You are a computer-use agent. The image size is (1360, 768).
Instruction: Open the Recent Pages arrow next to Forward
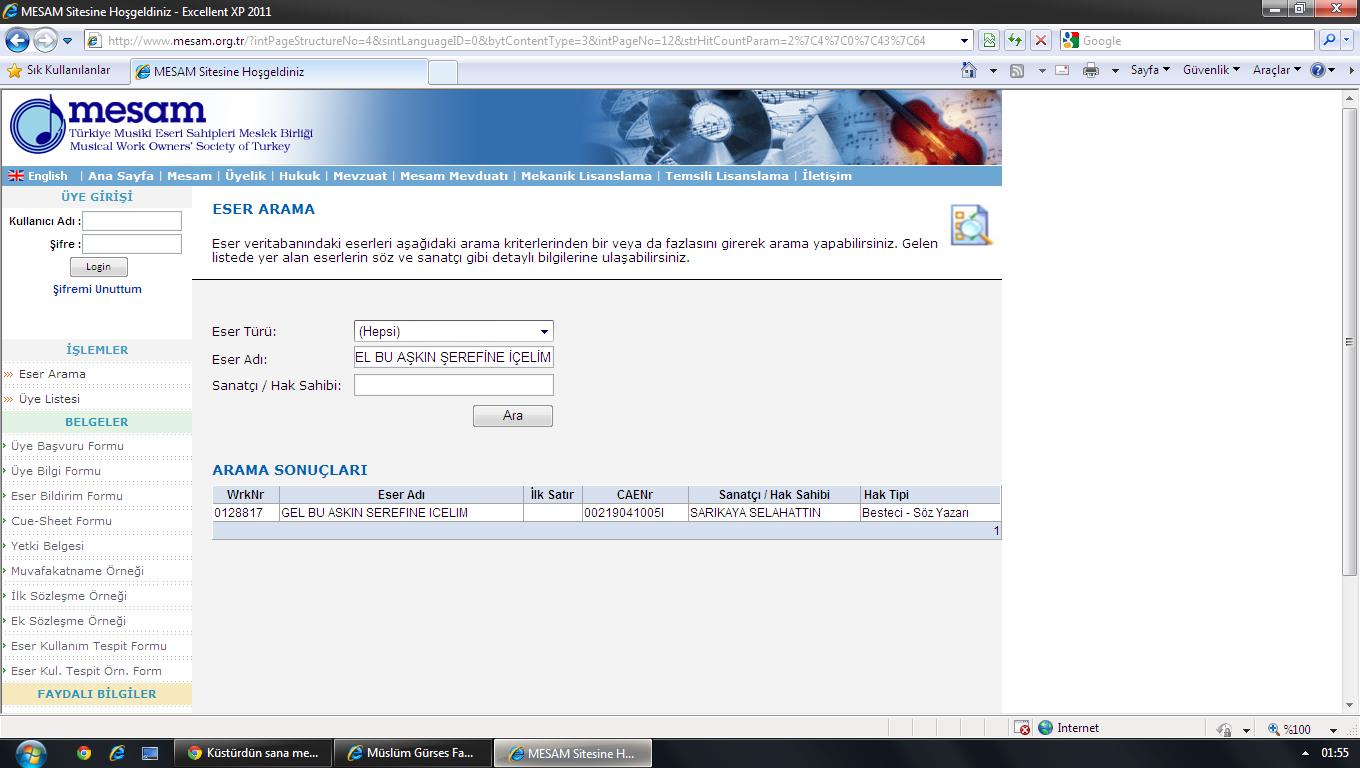tap(67, 41)
